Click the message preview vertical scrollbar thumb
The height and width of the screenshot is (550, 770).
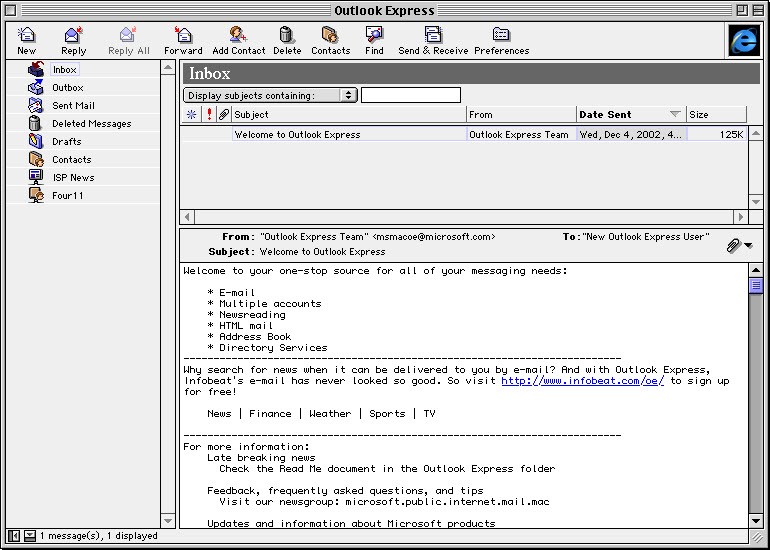(x=756, y=286)
